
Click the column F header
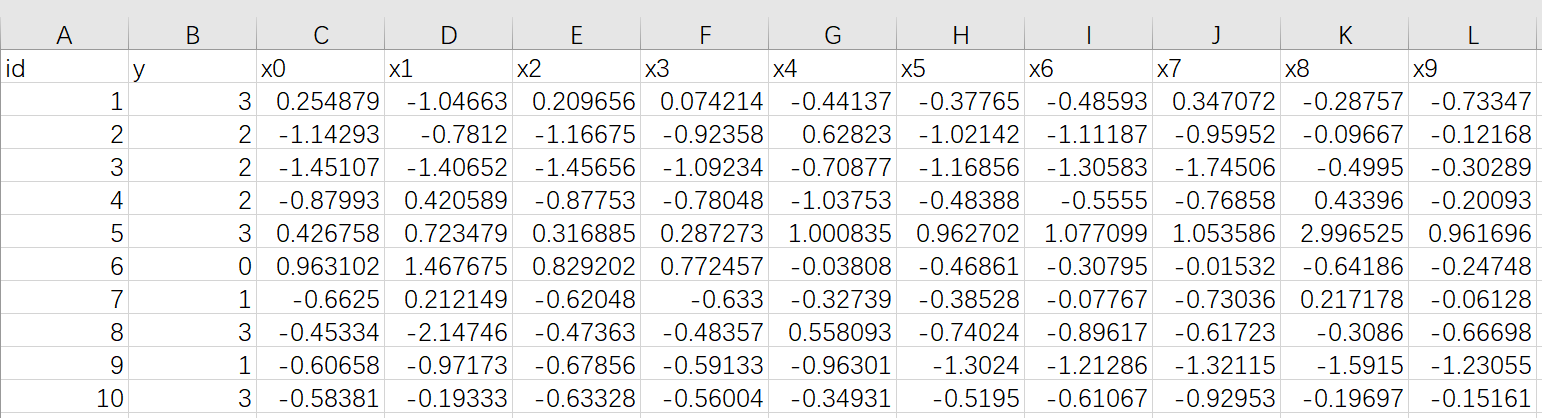tap(704, 36)
